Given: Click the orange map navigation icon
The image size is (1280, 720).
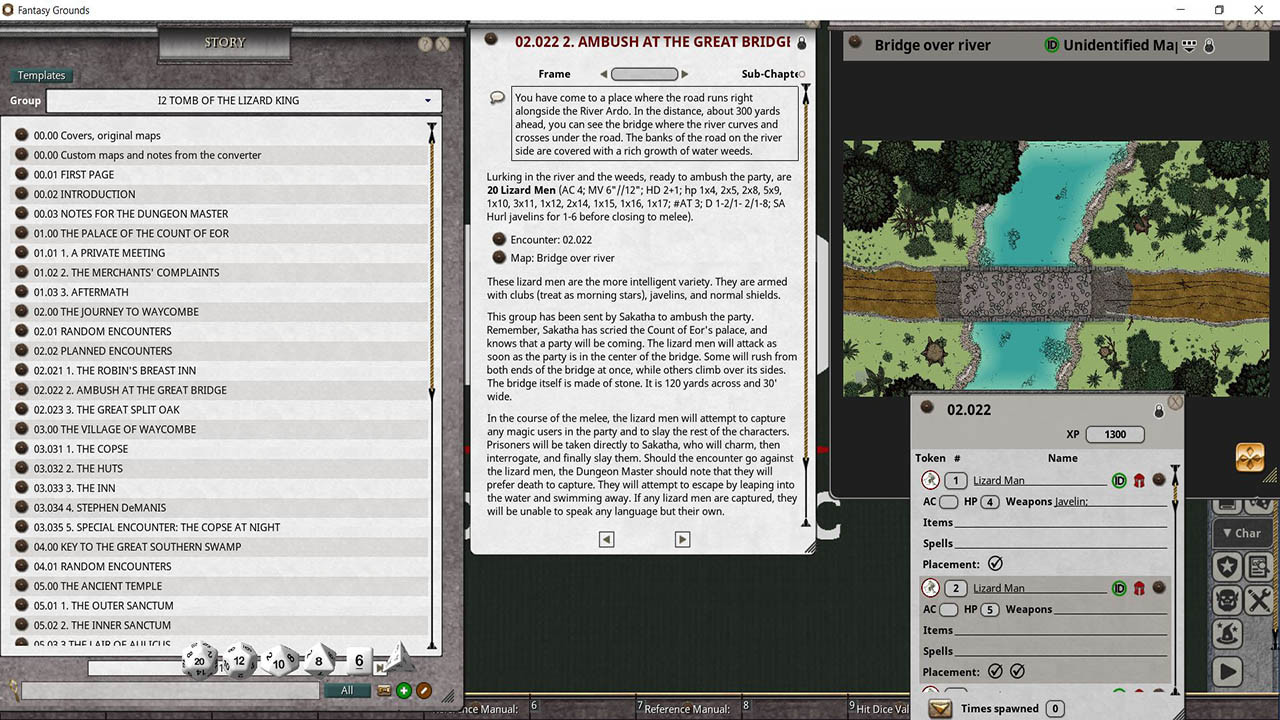Looking at the screenshot, I should point(1250,457).
